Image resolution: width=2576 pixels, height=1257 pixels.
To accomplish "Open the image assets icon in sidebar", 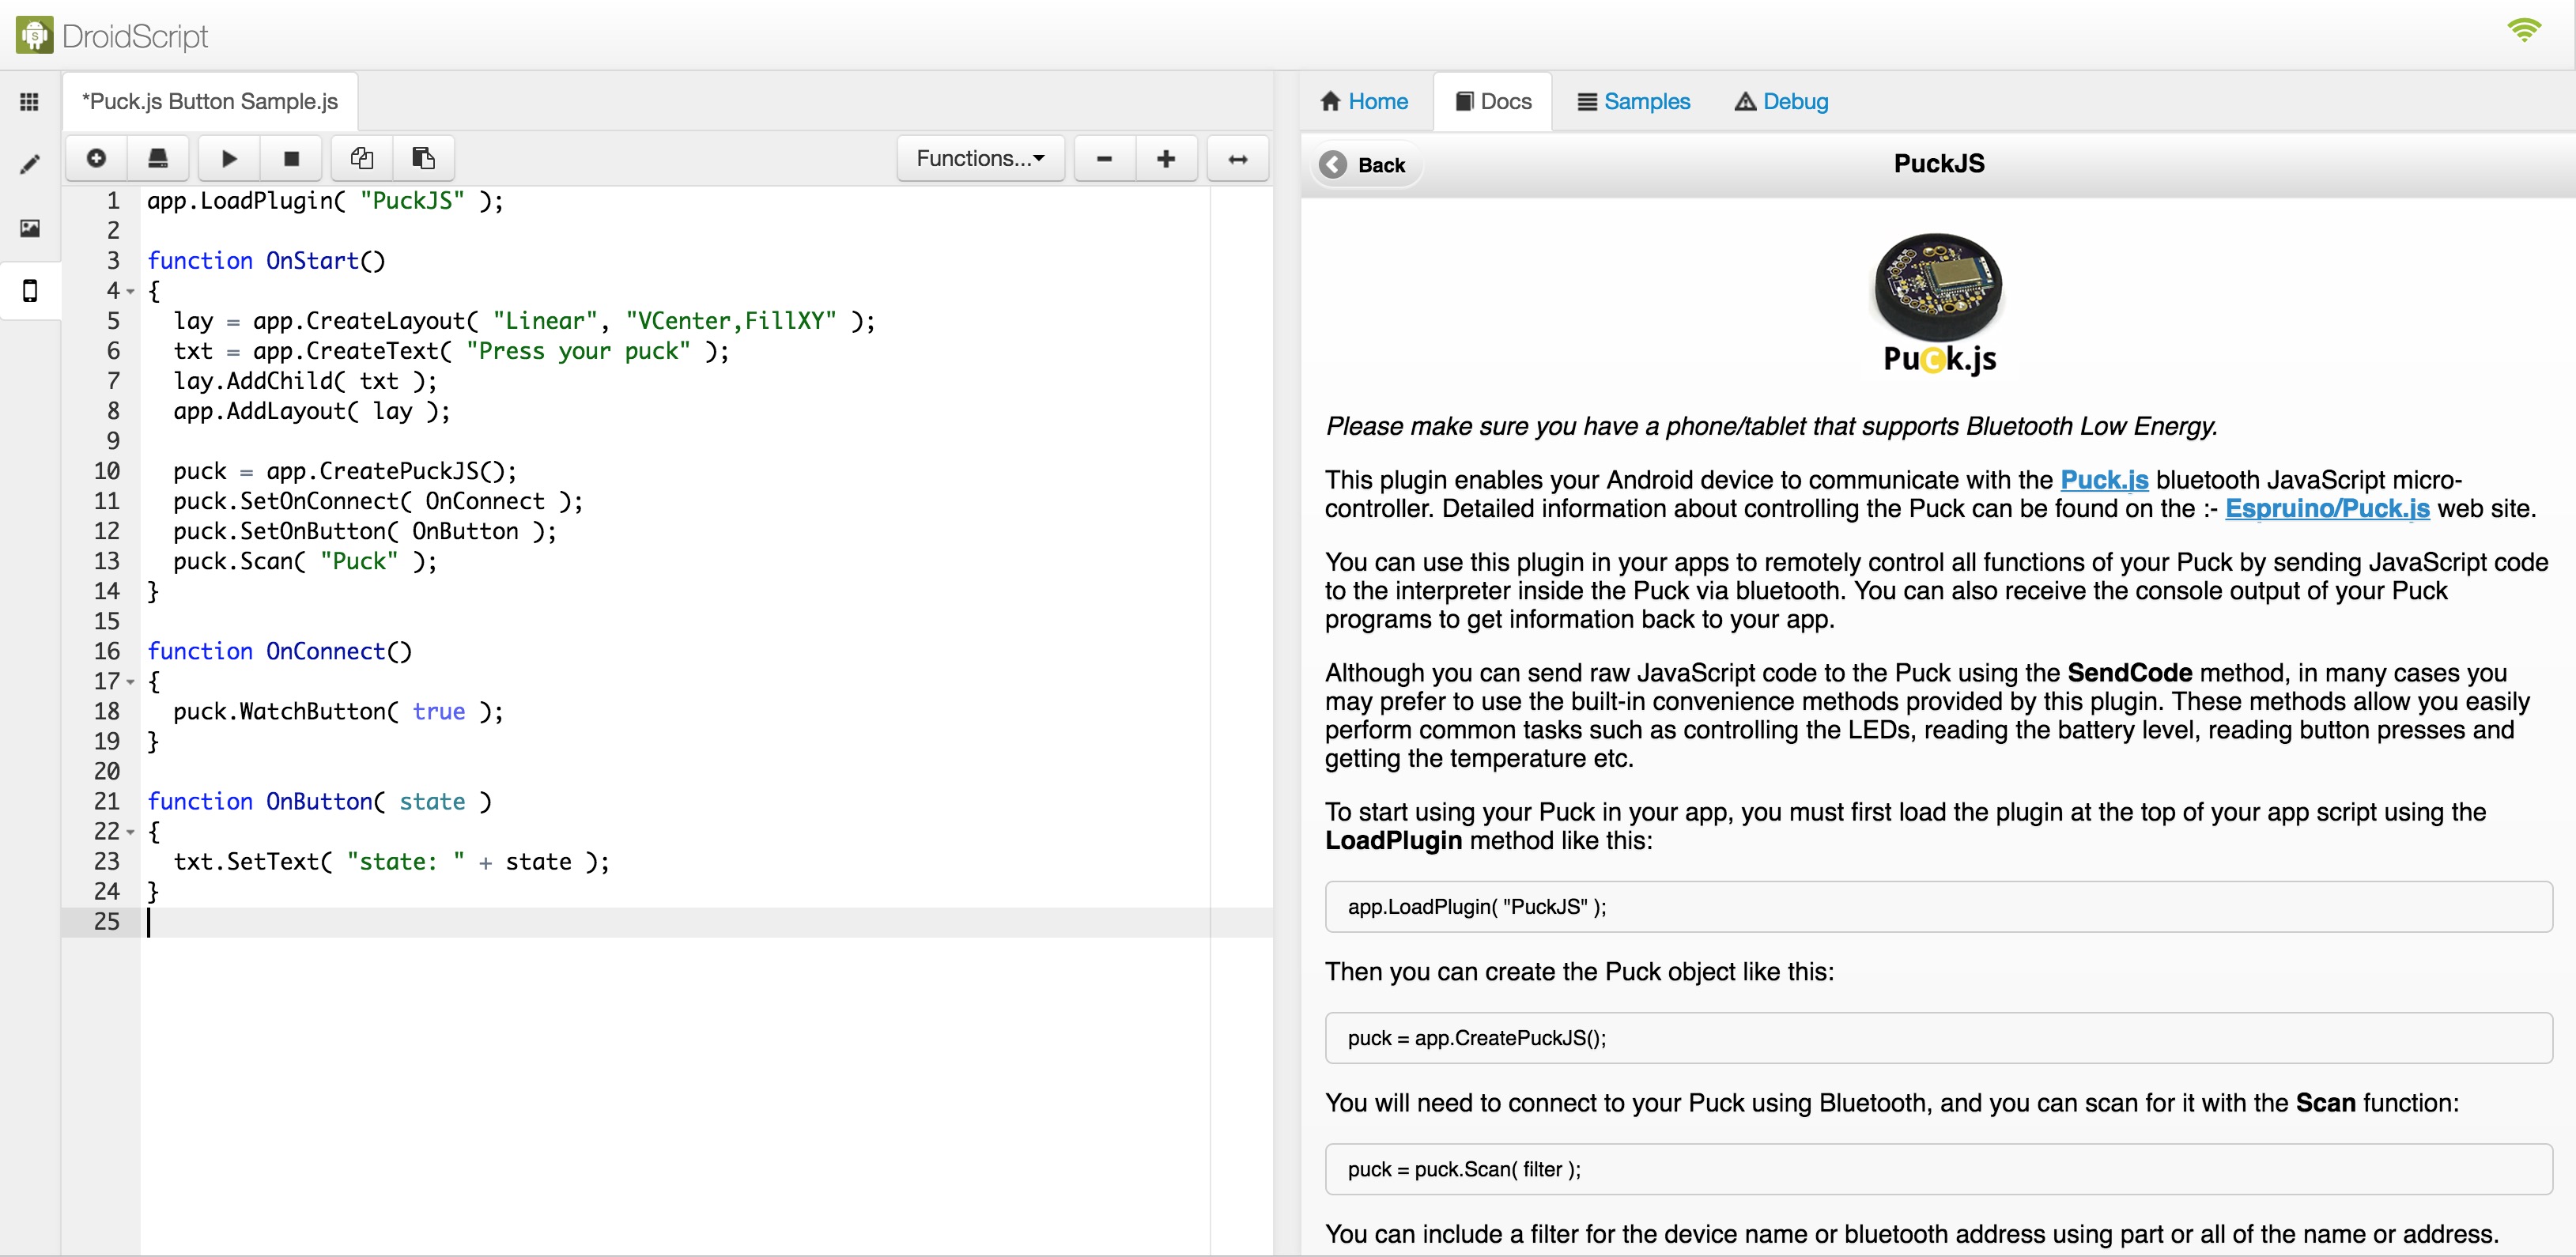I will [x=30, y=228].
